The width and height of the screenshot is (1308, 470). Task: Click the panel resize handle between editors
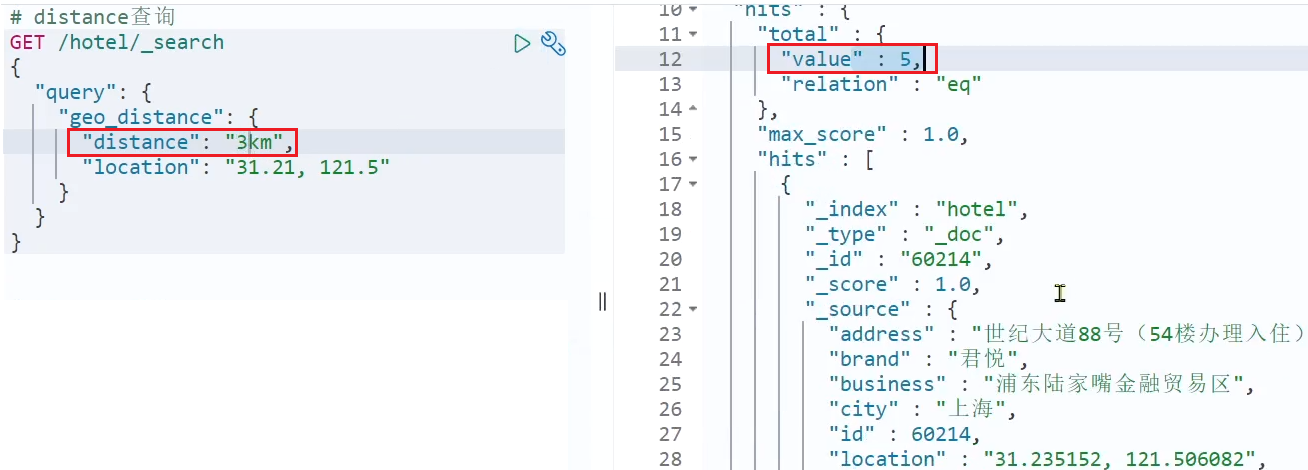(x=602, y=301)
